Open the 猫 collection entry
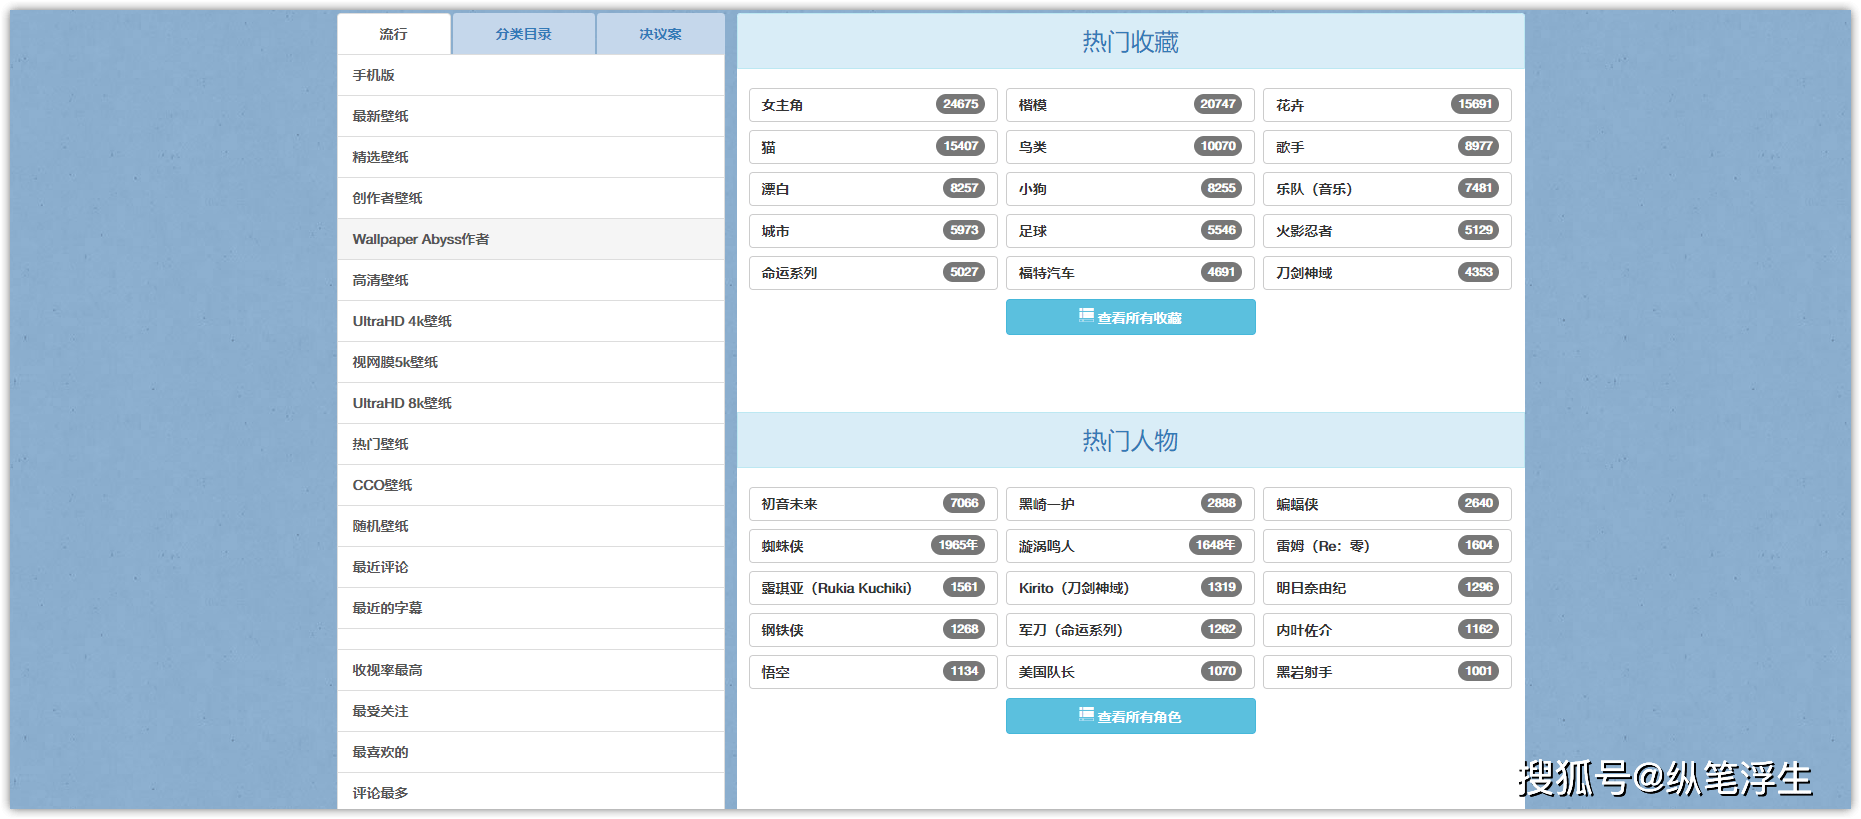Viewport: 1861px width, 819px height. tap(872, 147)
